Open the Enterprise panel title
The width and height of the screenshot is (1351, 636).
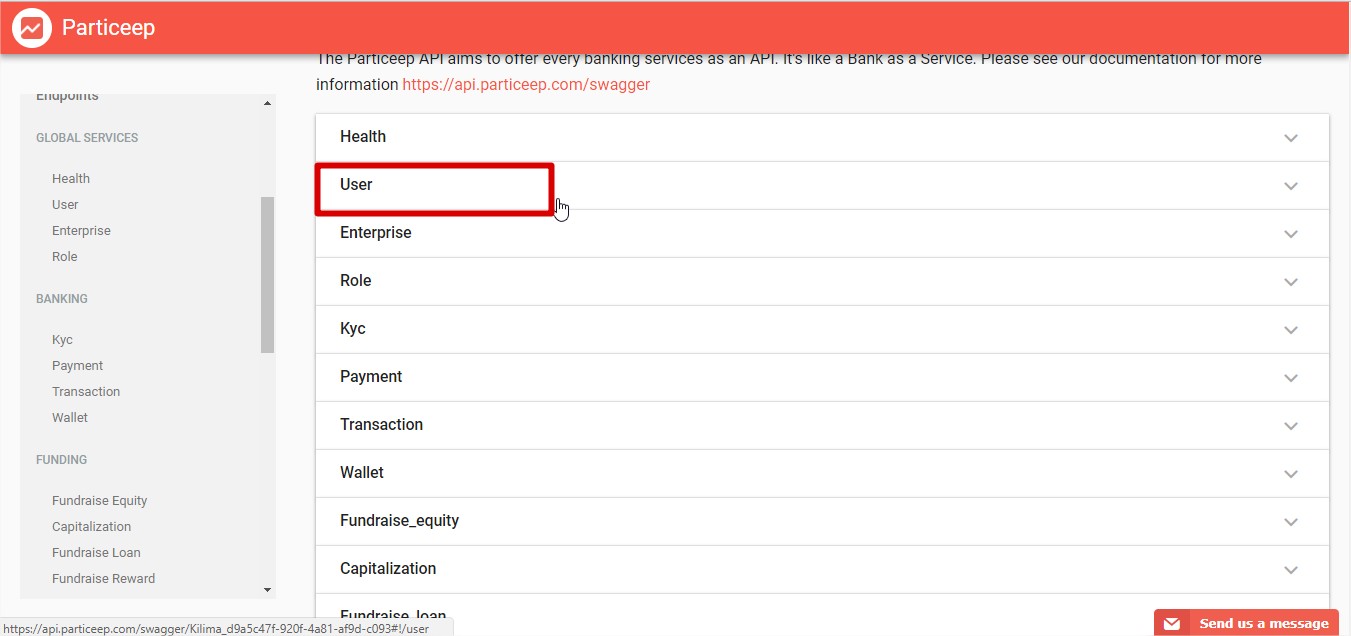coord(376,232)
